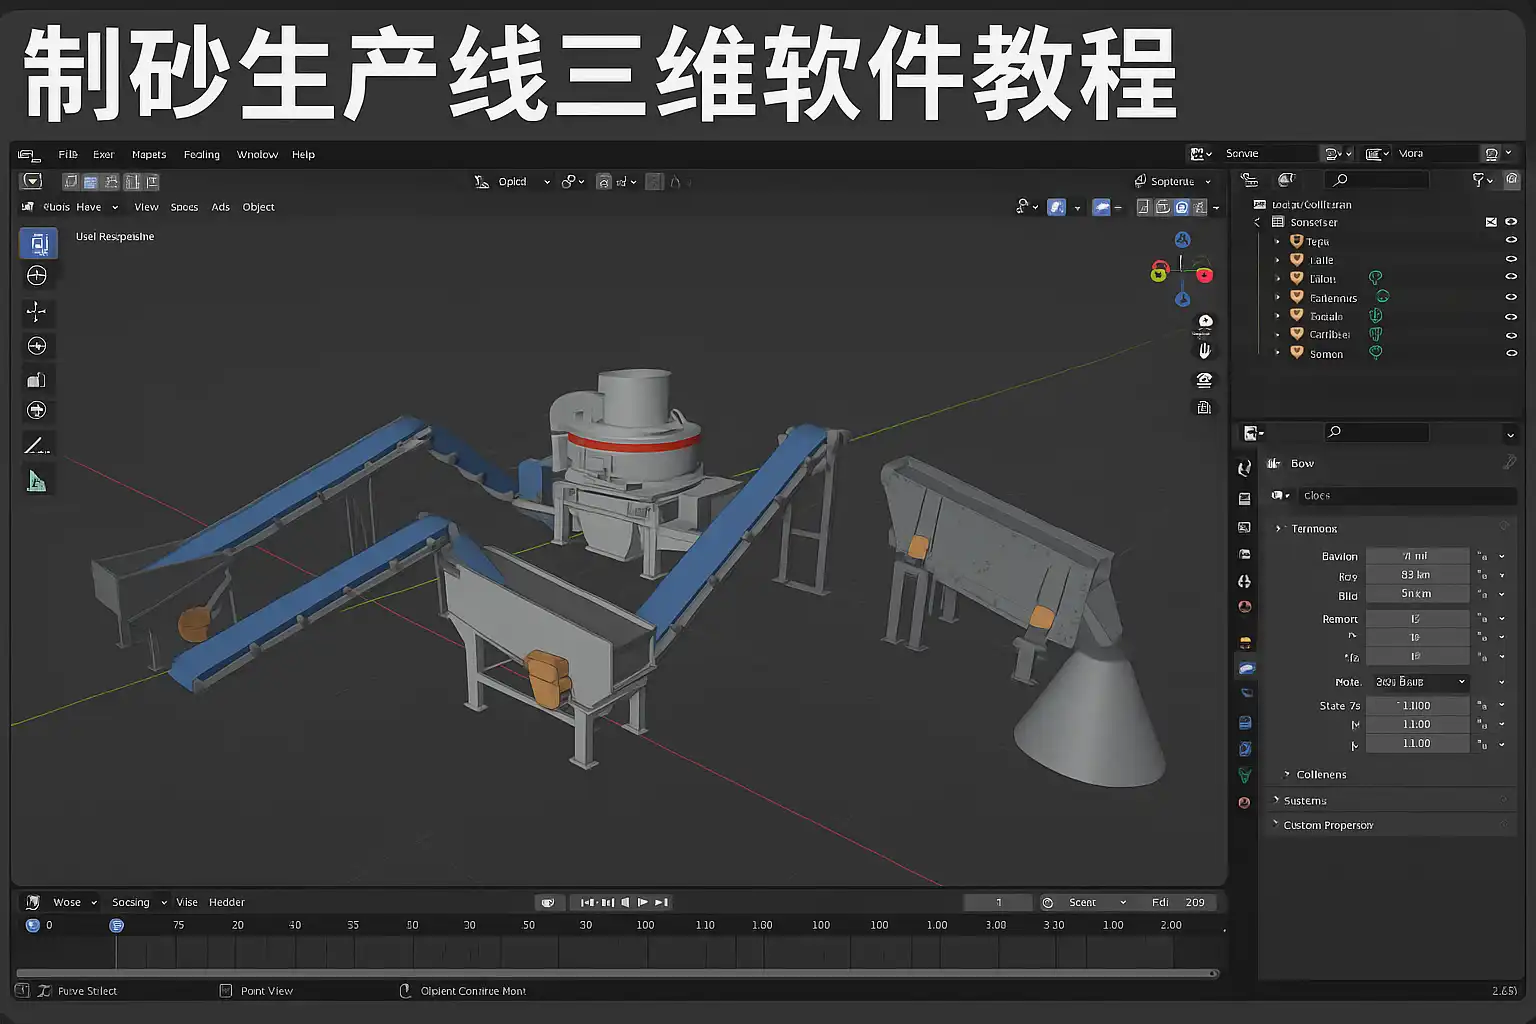This screenshot has height=1024, width=1536.
Task: Open the Object menu in viewport header
Action: point(258,207)
